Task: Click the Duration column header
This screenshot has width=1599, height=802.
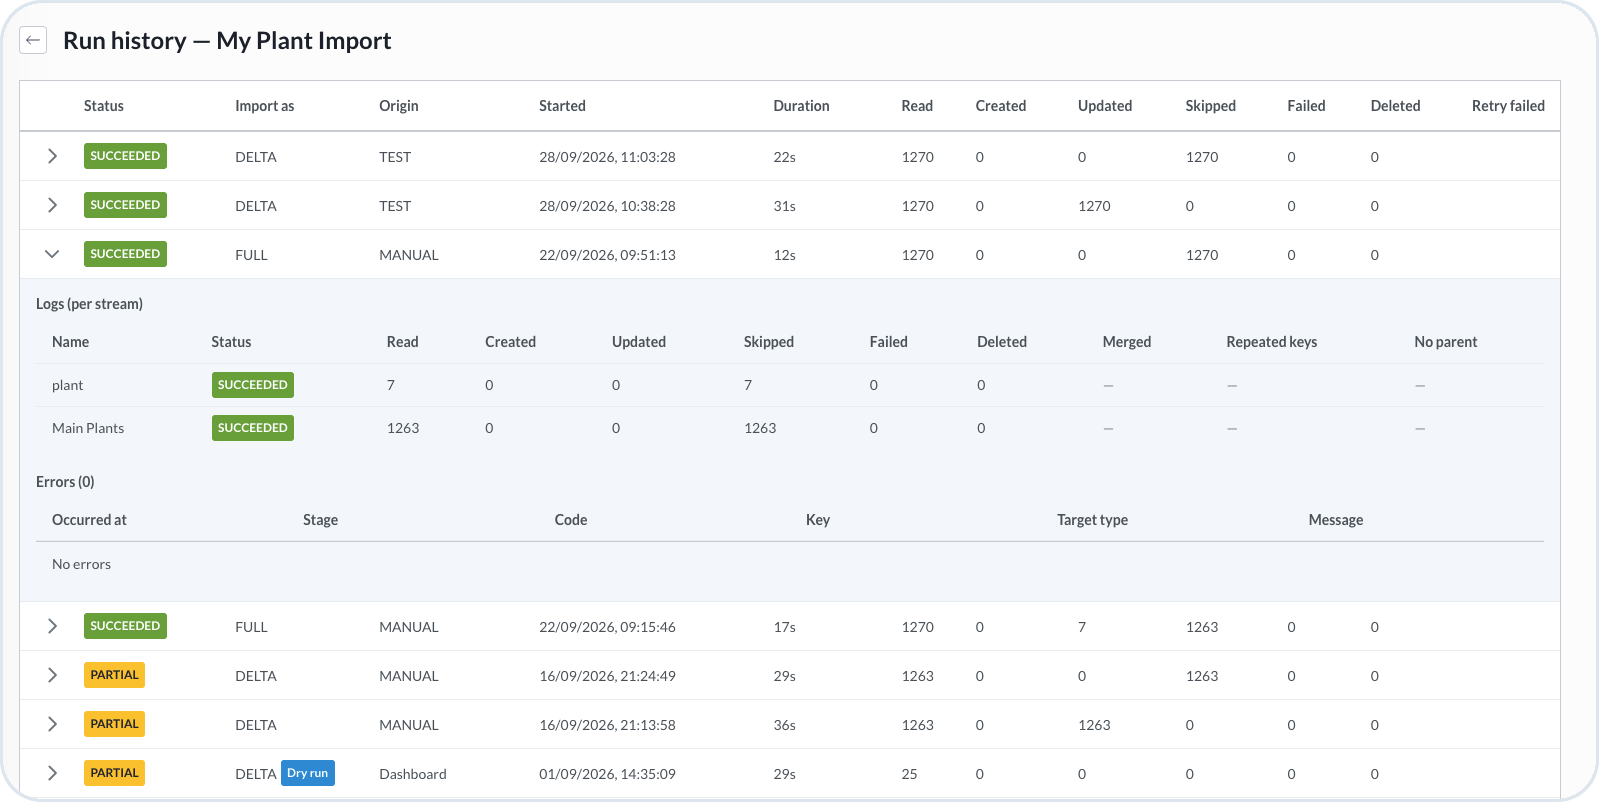Action: [x=801, y=106]
